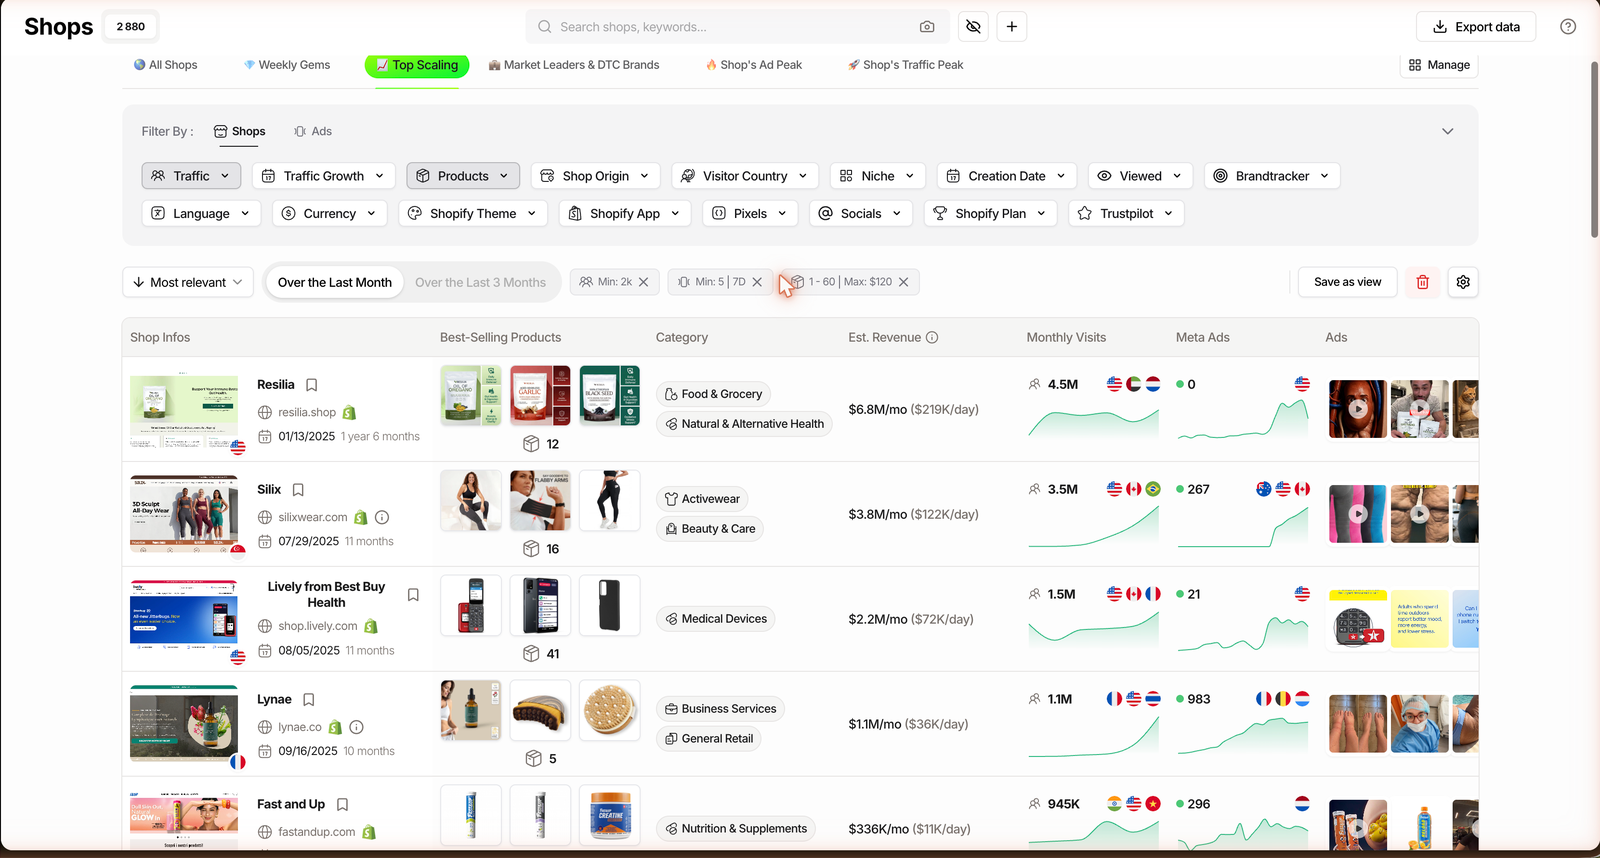This screenshot has height=858, width=1600.
Task: Open the resilia.shop link
Action: tap(307, 413)
